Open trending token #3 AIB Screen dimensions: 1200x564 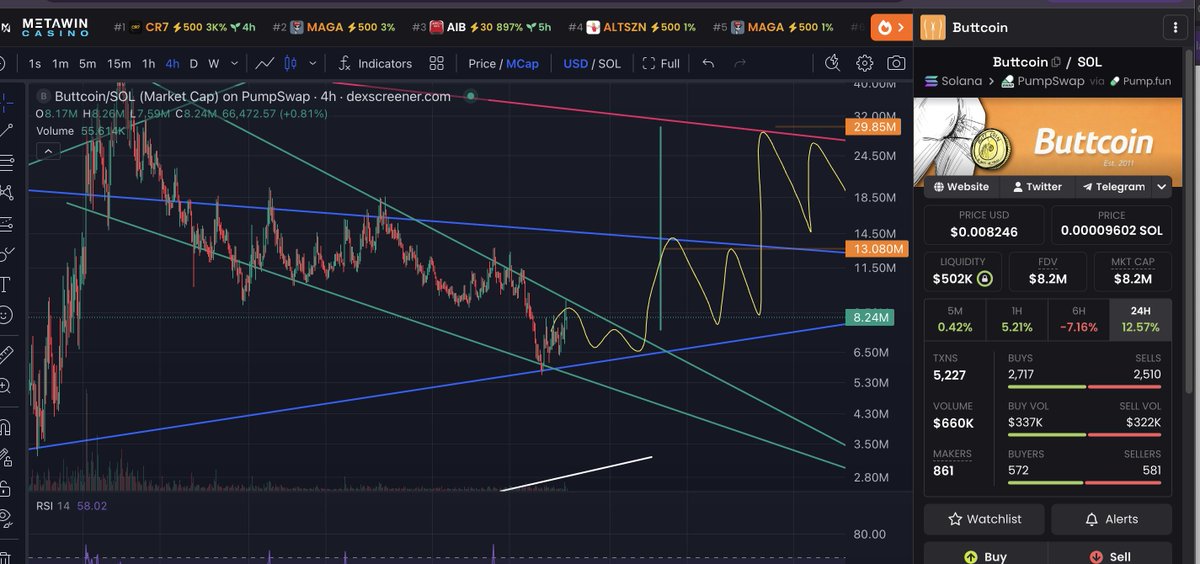(x=480, y=27)
